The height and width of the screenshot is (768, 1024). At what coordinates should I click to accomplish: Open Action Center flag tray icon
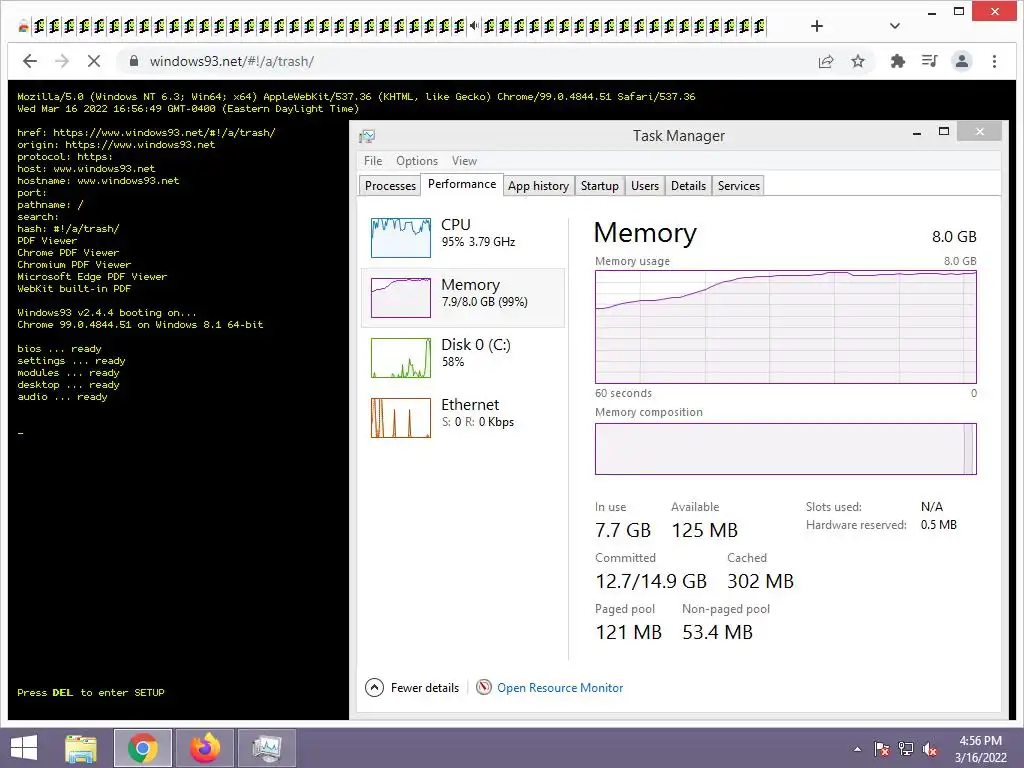click(x=882, y=749)
